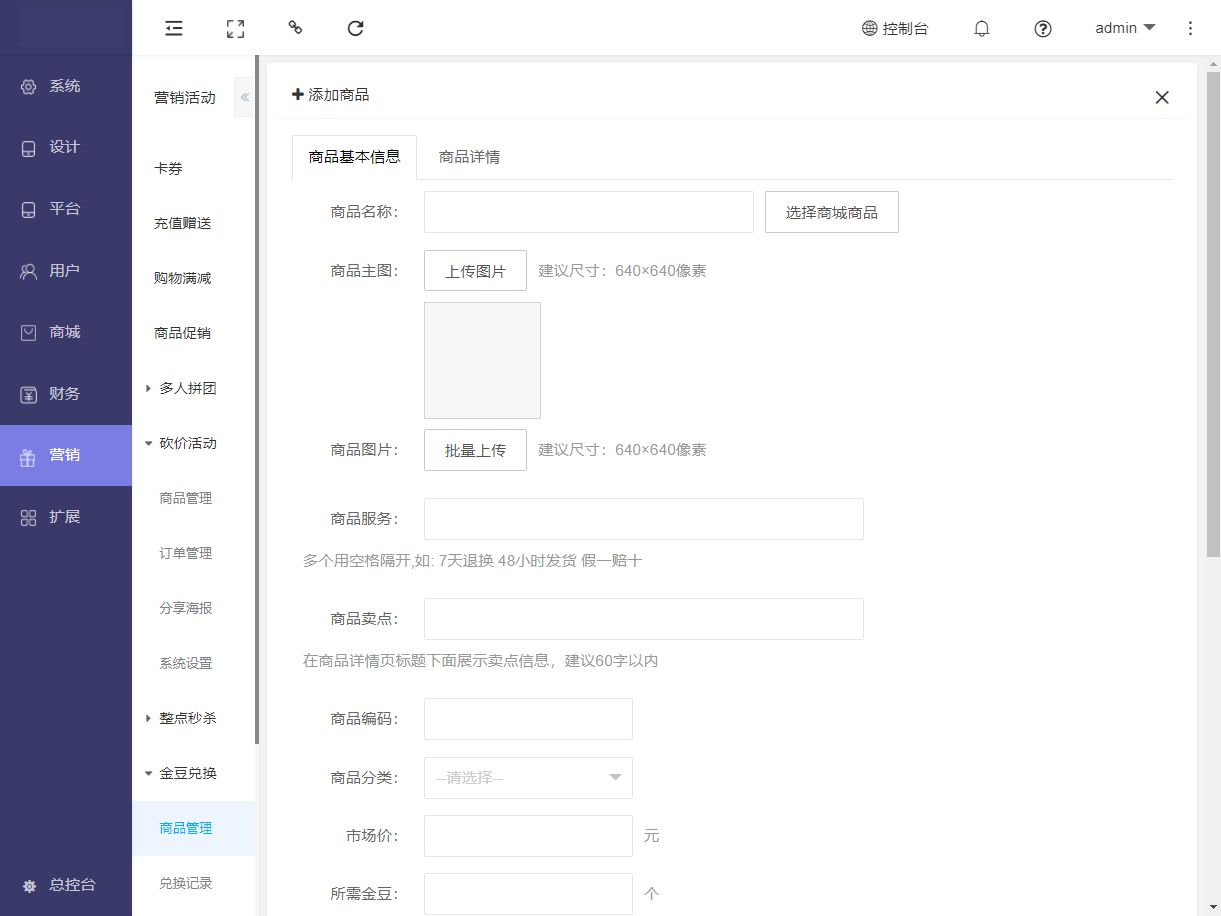Enter fullscreen mode via the top bar icon
Image resolution: width=1221 pixels, height=916 pixels.
click(235, 28)
